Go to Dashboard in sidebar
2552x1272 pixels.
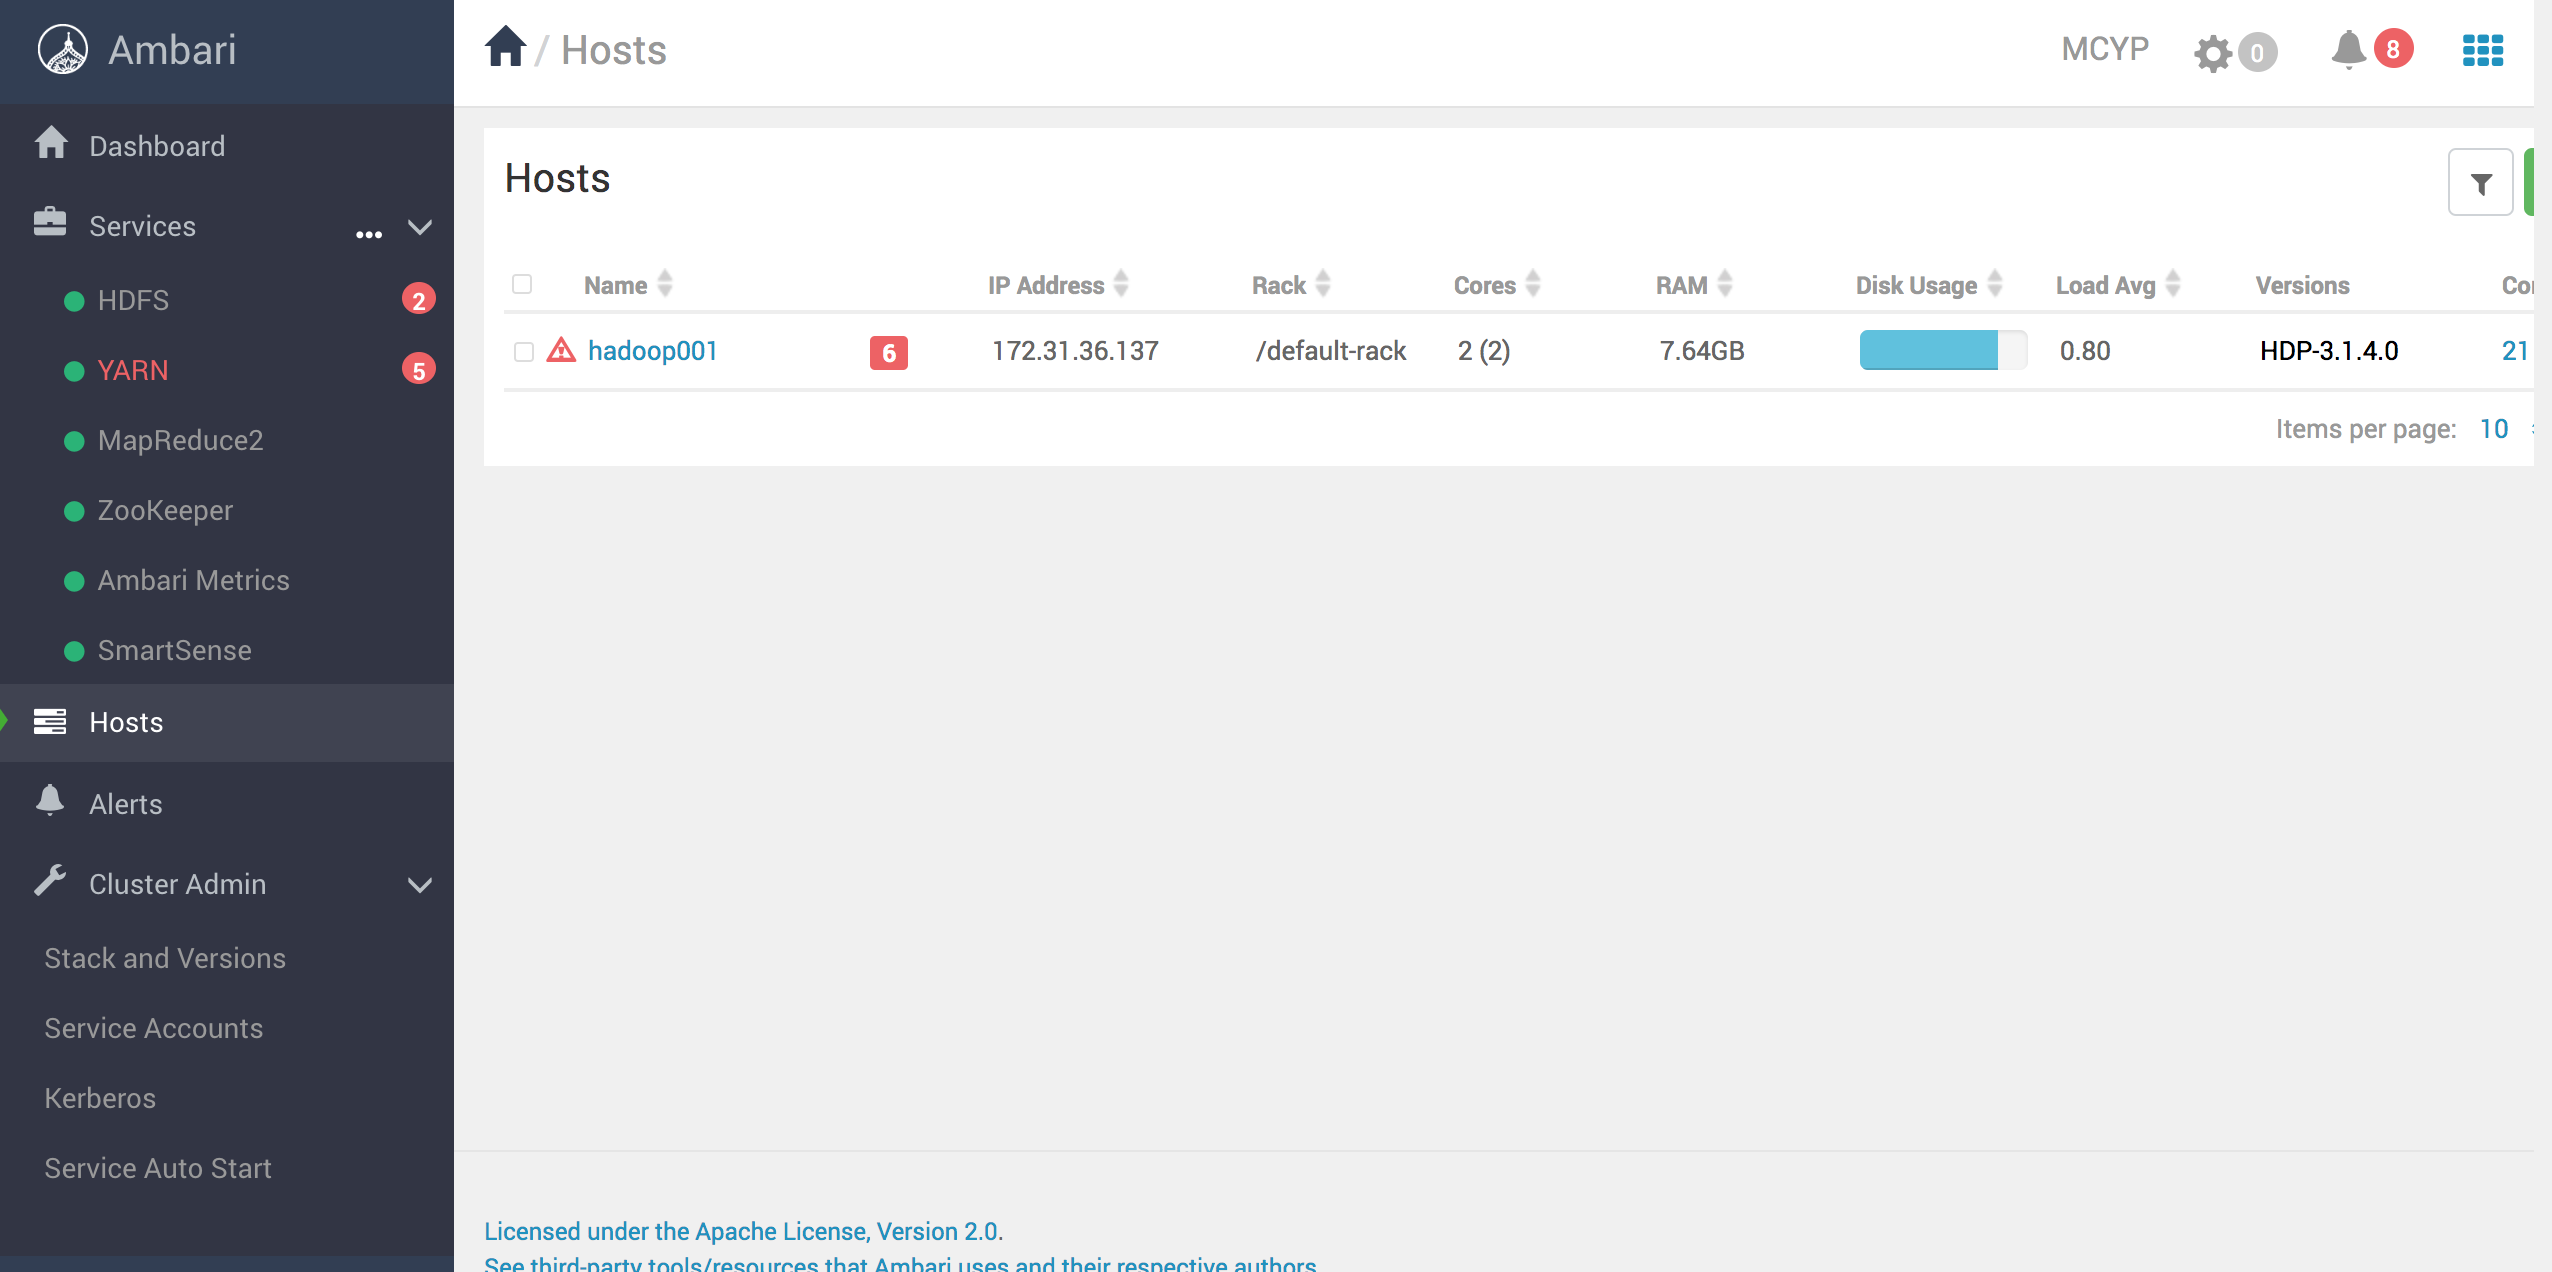[157, 146]
